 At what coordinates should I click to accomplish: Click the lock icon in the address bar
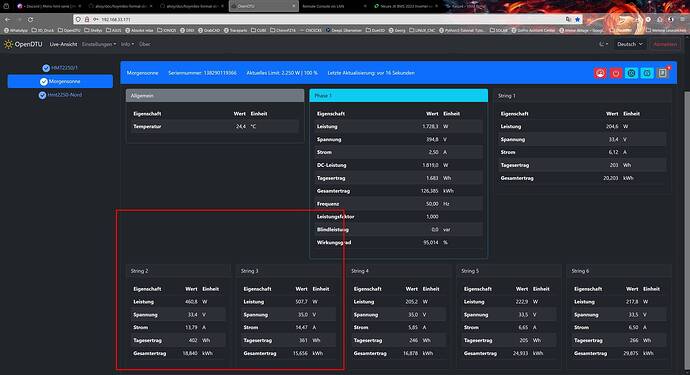(x=87, y=19)
